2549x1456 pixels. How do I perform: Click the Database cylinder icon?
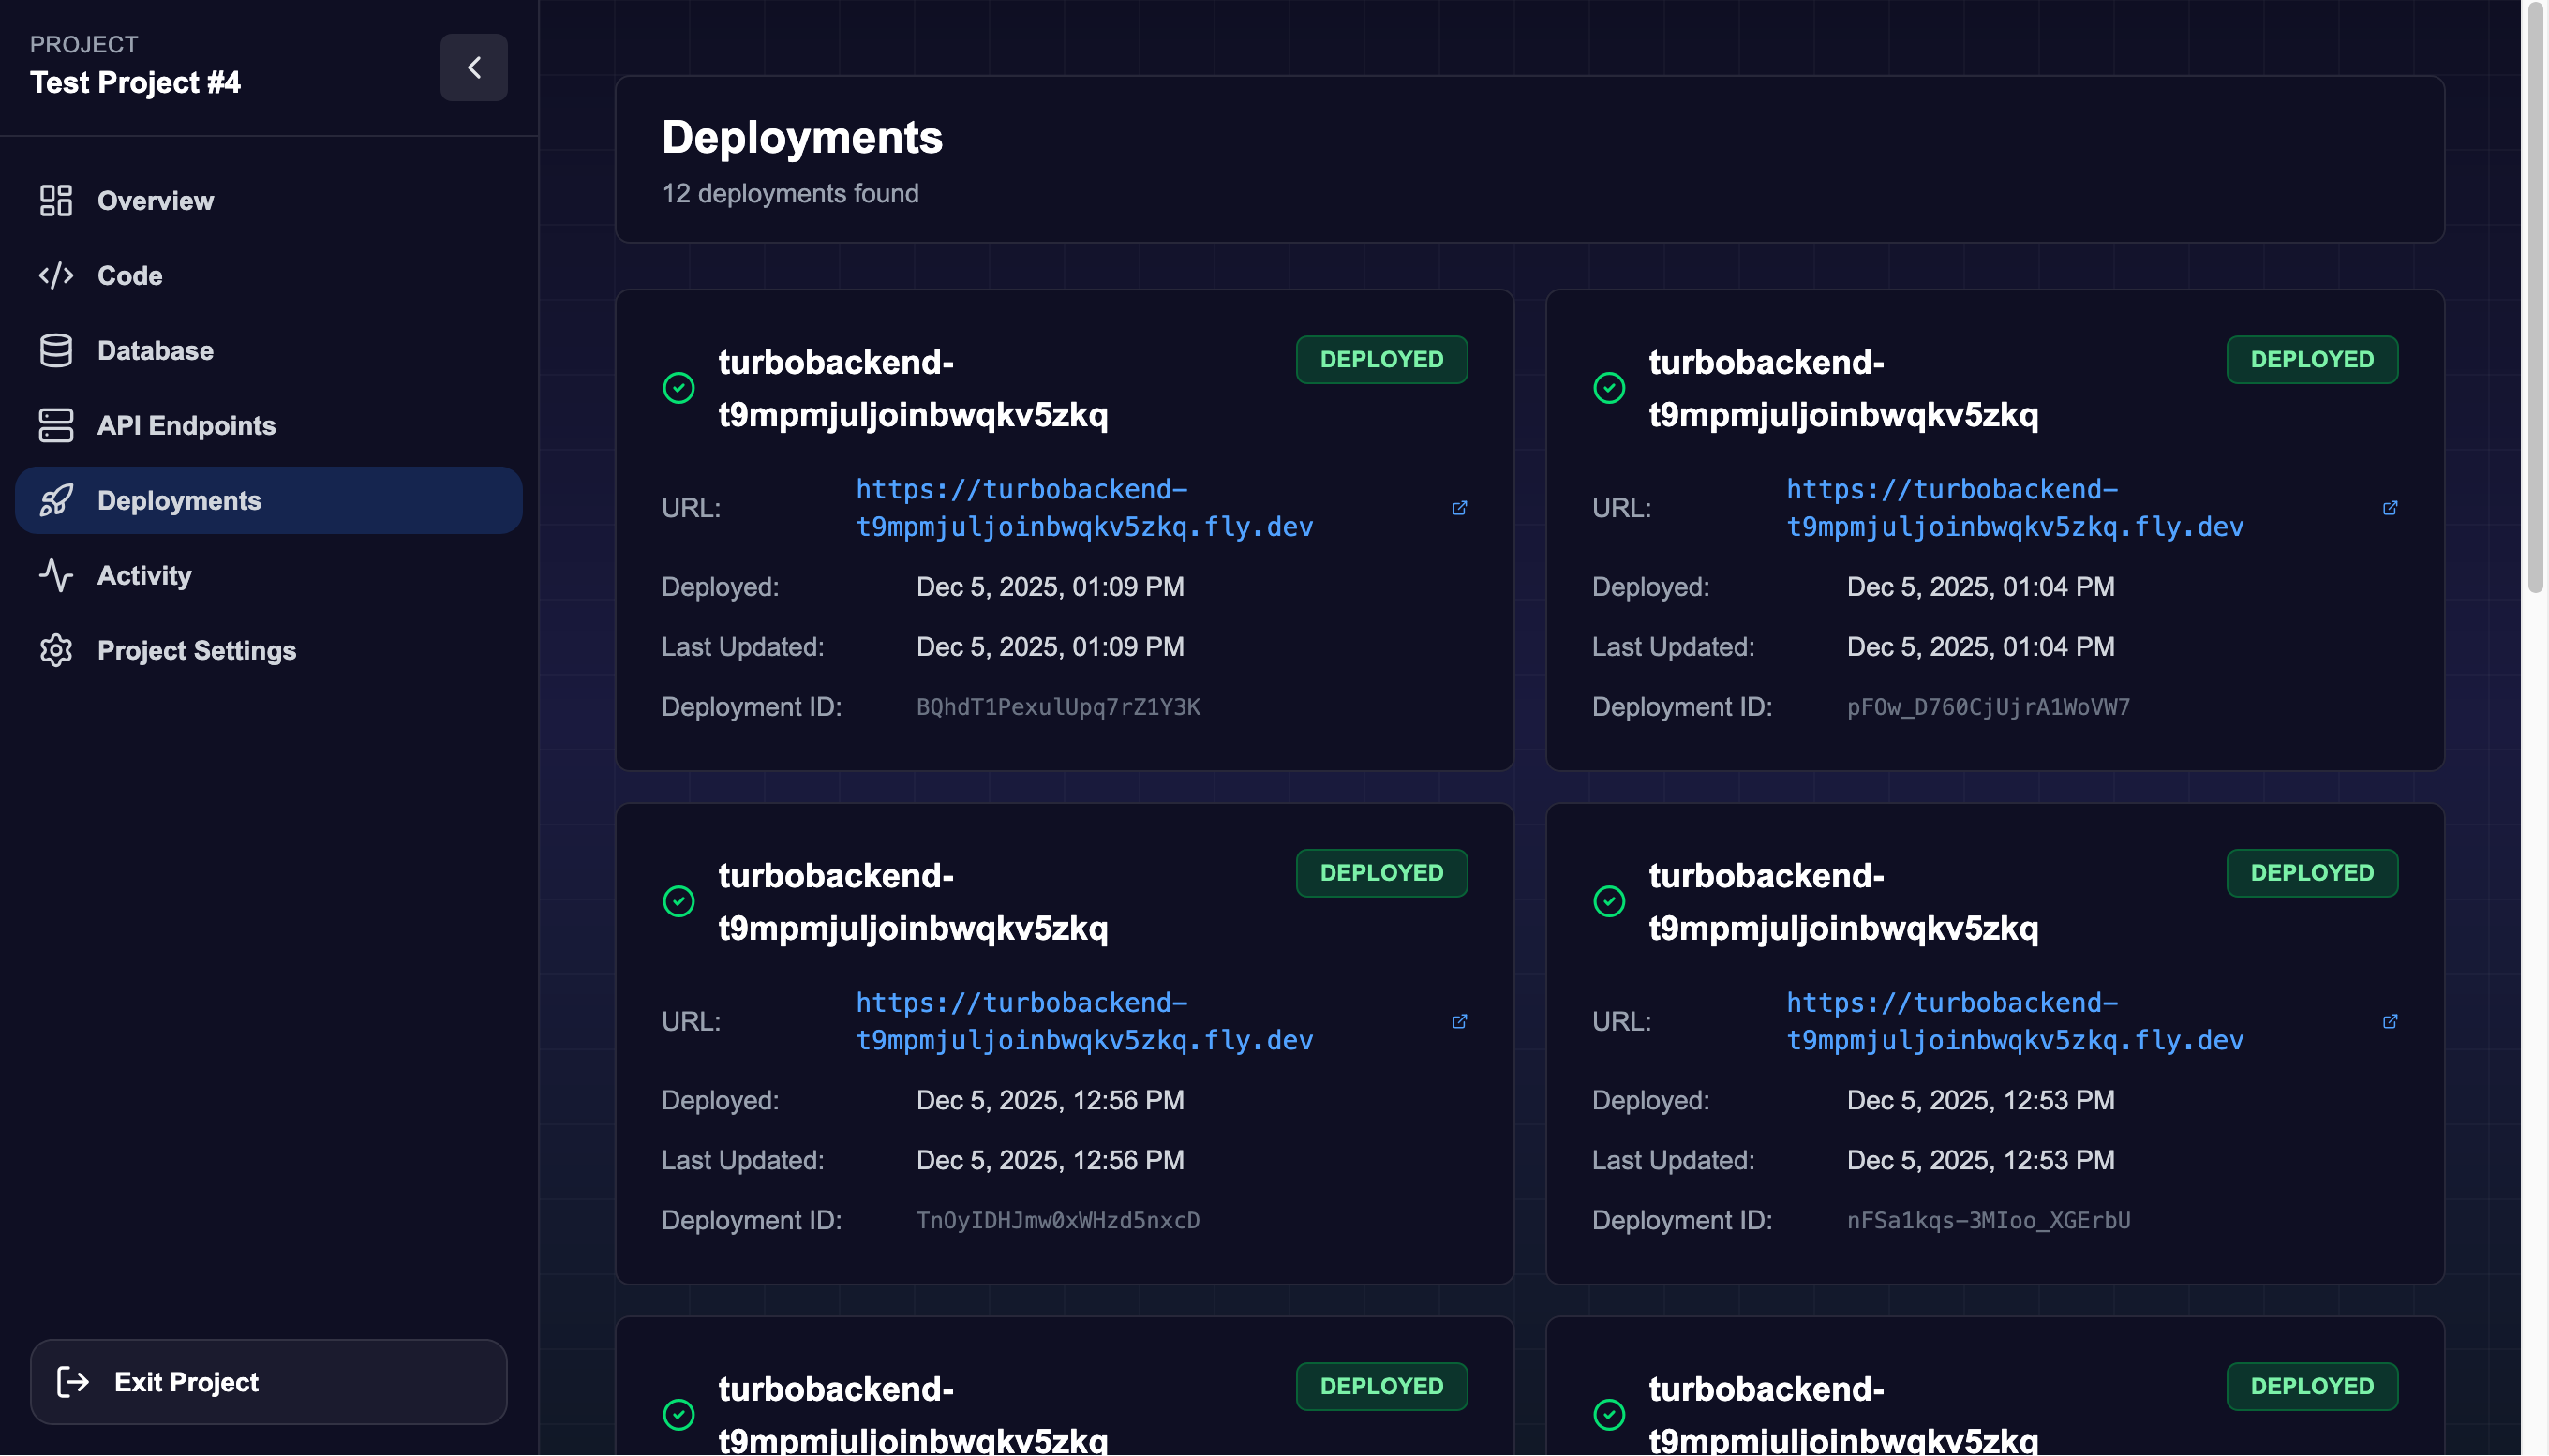[56, 350]
